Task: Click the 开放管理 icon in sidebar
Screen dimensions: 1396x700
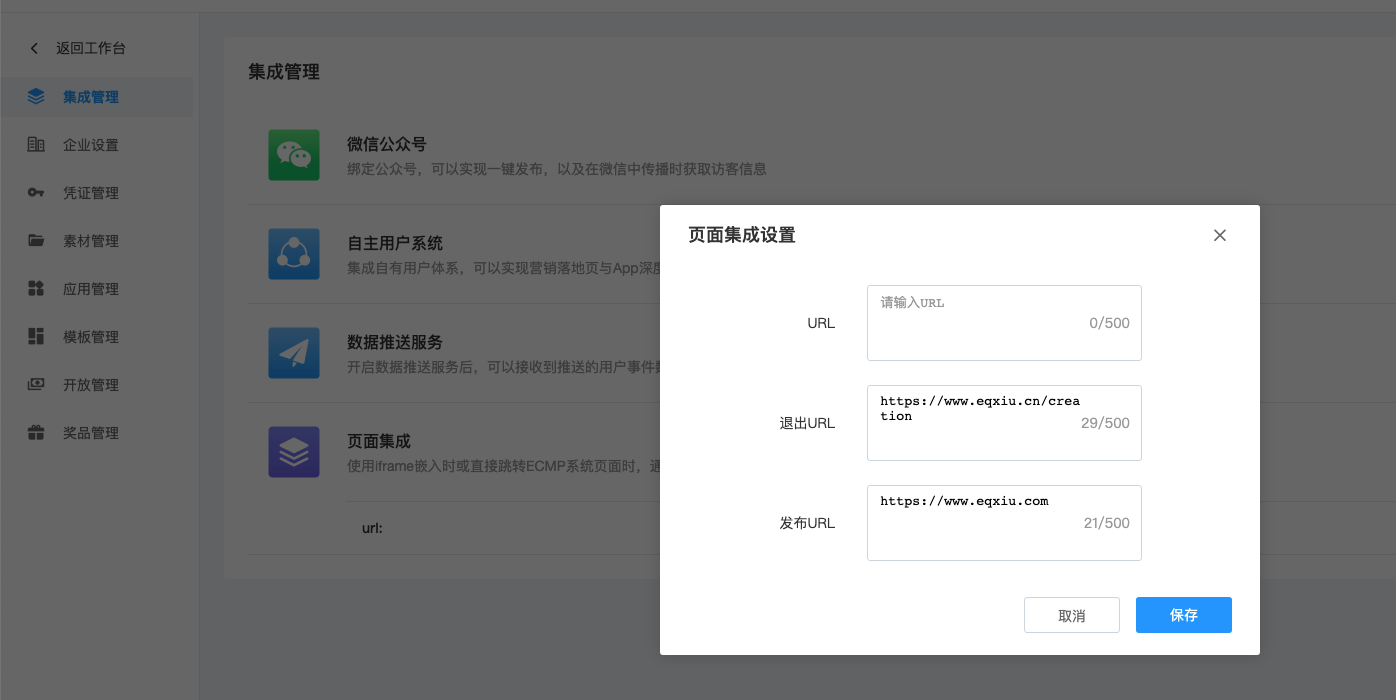Action: (x=36, y=385)
